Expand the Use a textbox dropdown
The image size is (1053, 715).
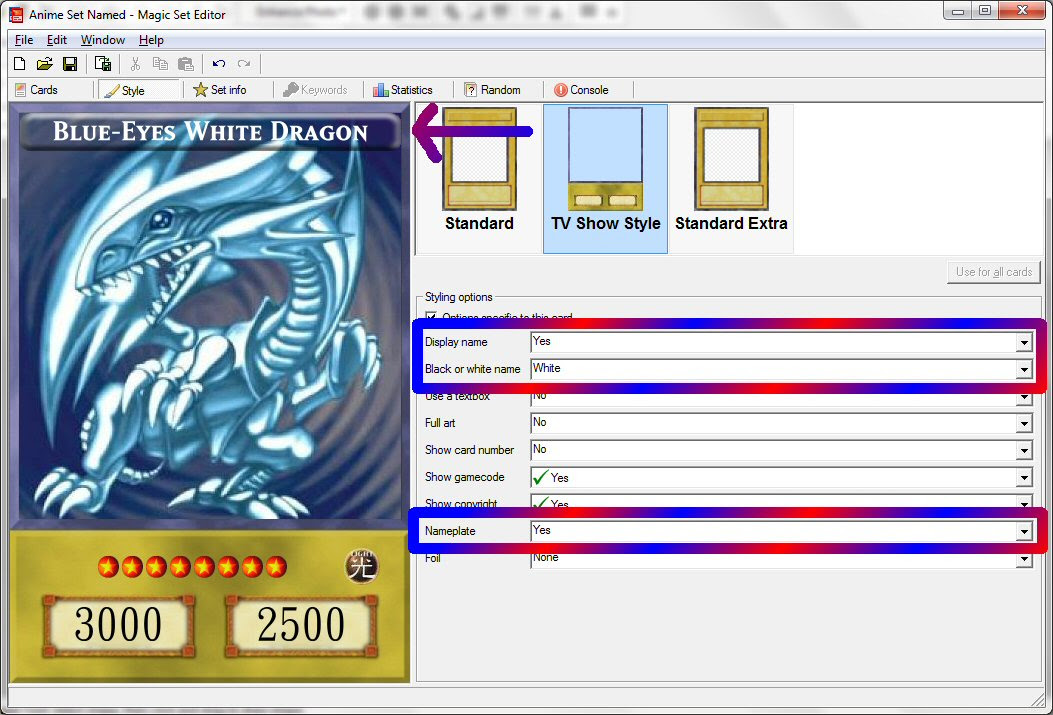1023,397
